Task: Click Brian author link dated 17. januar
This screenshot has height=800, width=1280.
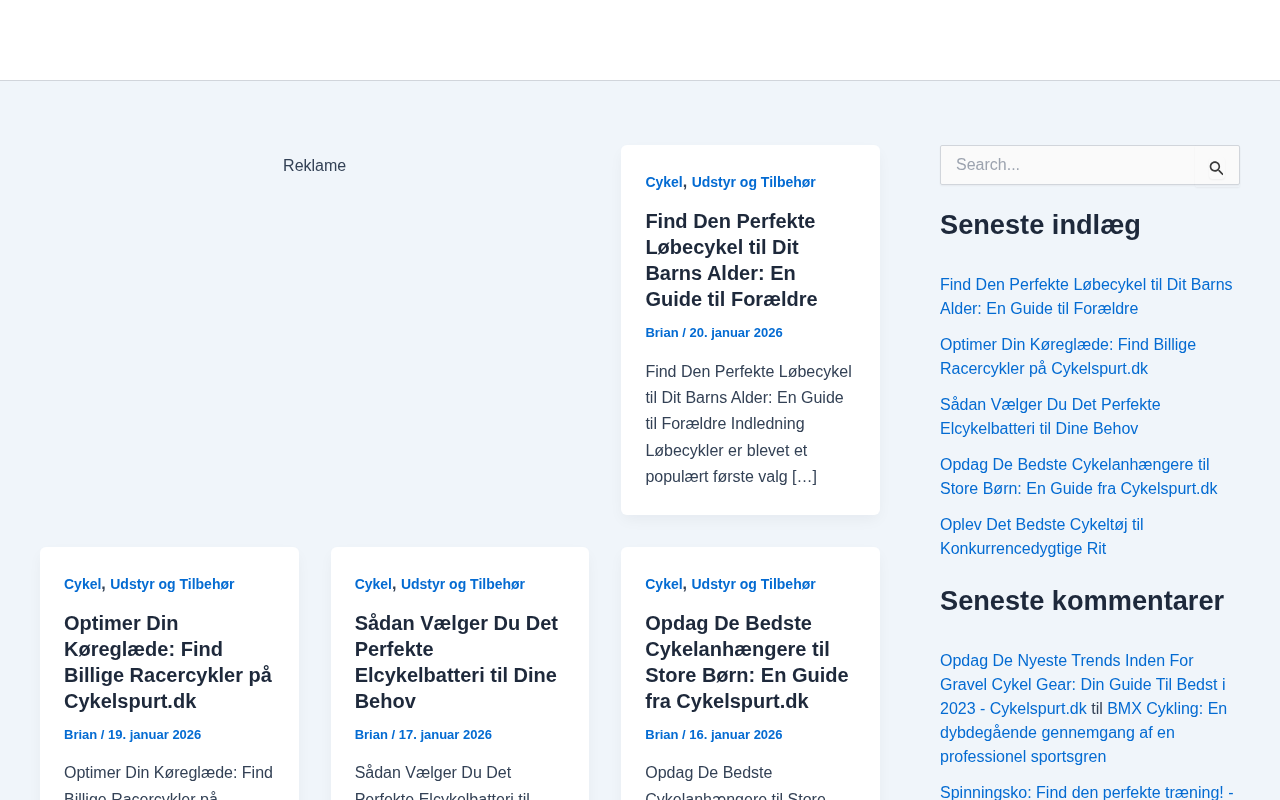Action: (x=371, y=735)
